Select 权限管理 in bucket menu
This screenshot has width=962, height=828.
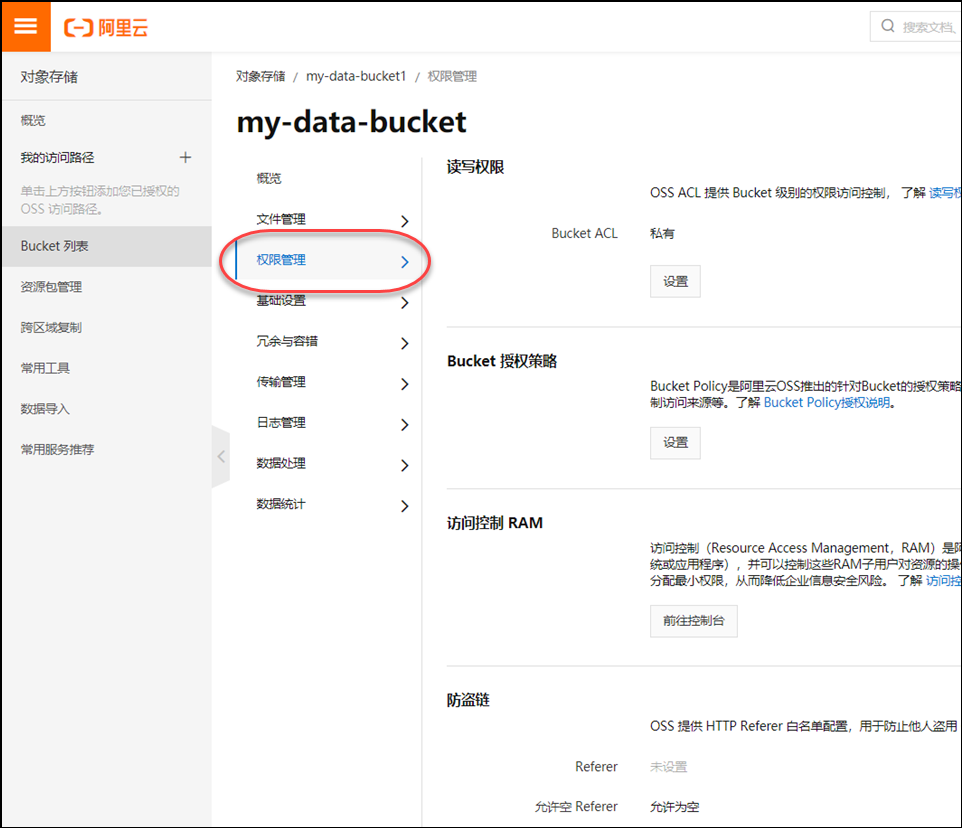click(x=282, y=260)
